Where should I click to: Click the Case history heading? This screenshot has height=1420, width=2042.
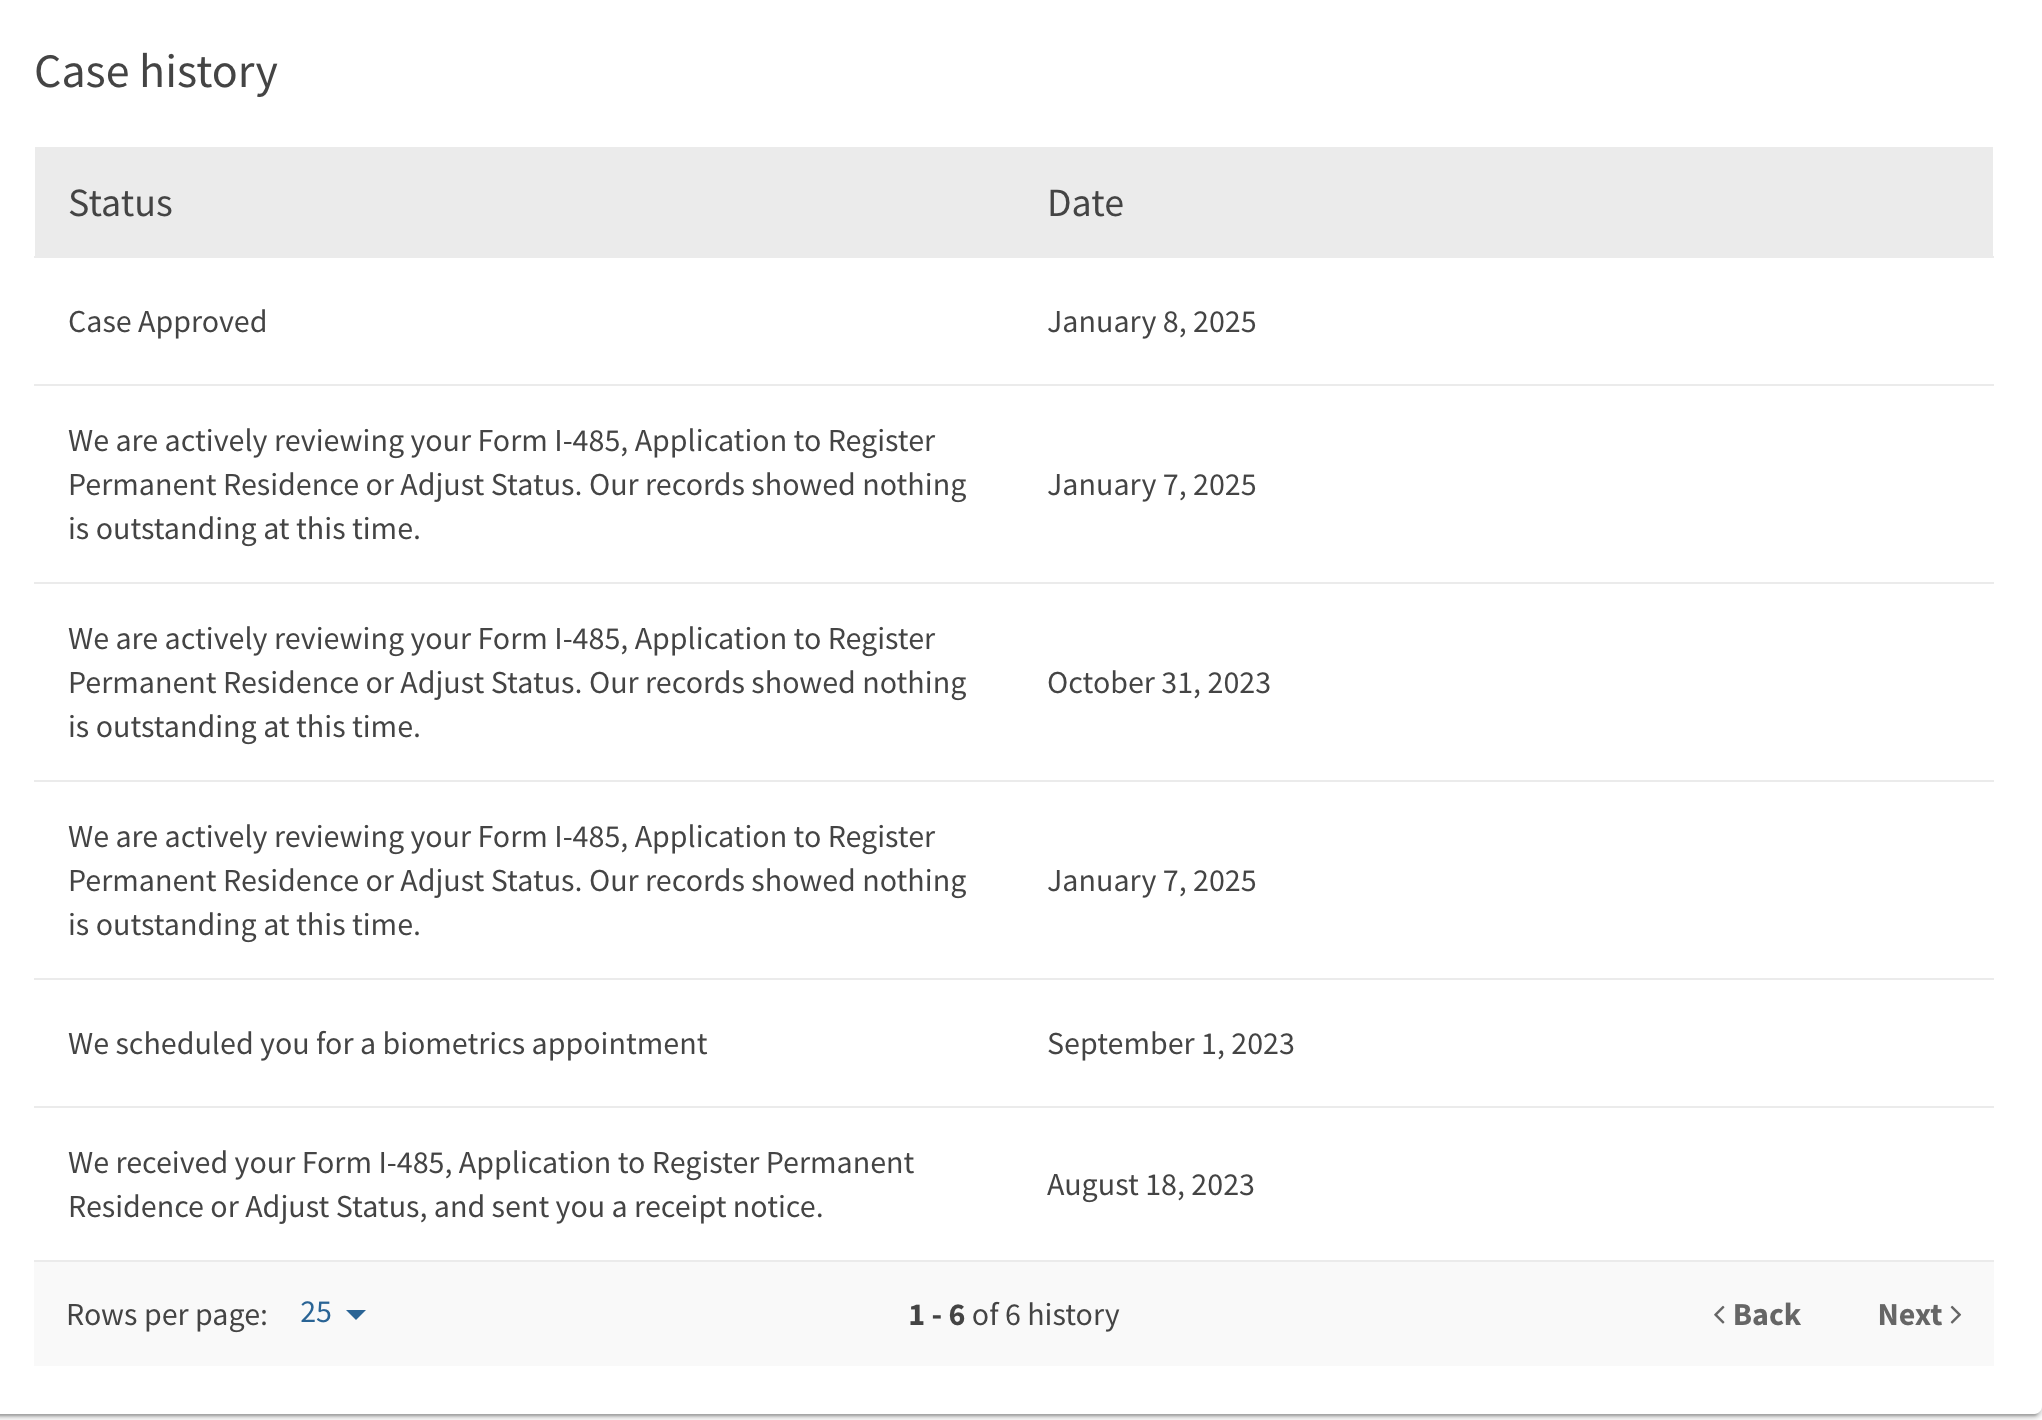click(156, 72)
